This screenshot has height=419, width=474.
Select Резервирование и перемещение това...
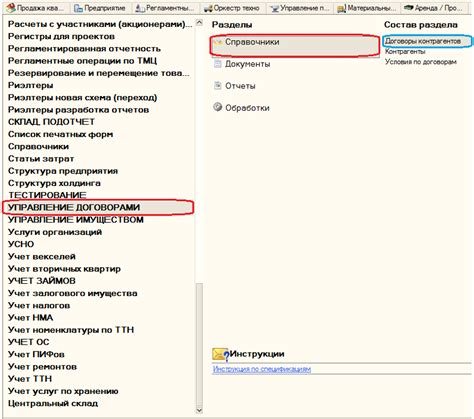pos(99,73)
